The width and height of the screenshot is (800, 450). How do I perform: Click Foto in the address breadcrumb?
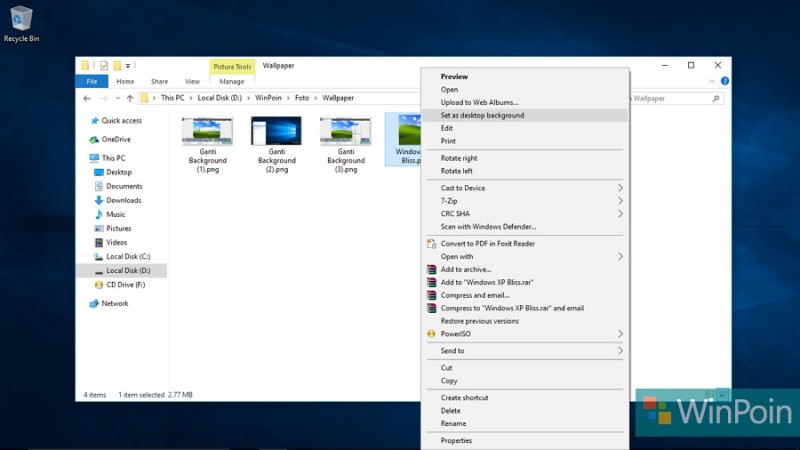click(x=302, y=98)
